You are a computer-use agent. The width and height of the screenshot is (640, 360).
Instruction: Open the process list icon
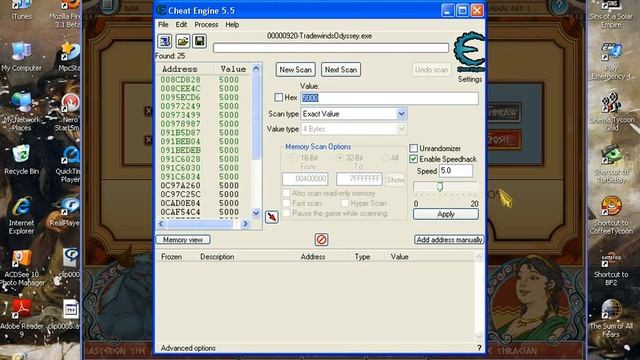[x=165, y=41]
